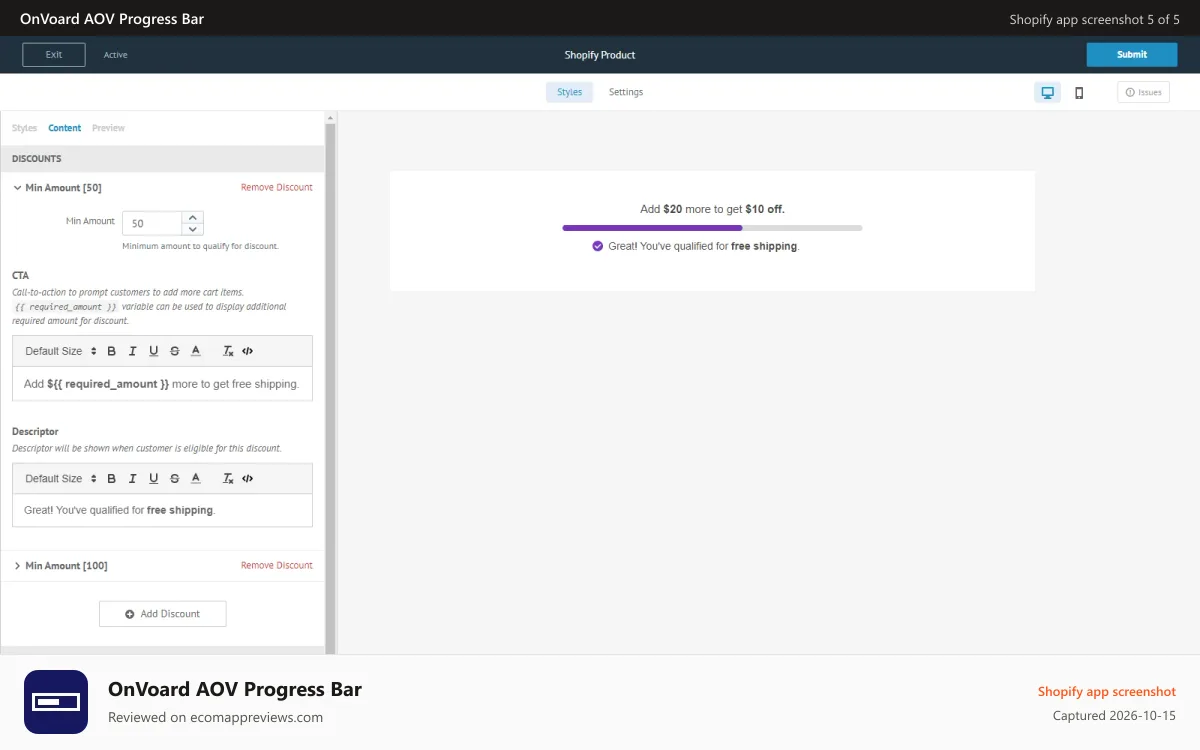Open the Issues button
This screenshot has height=750, width=1200.
[x=1143, y=92]
